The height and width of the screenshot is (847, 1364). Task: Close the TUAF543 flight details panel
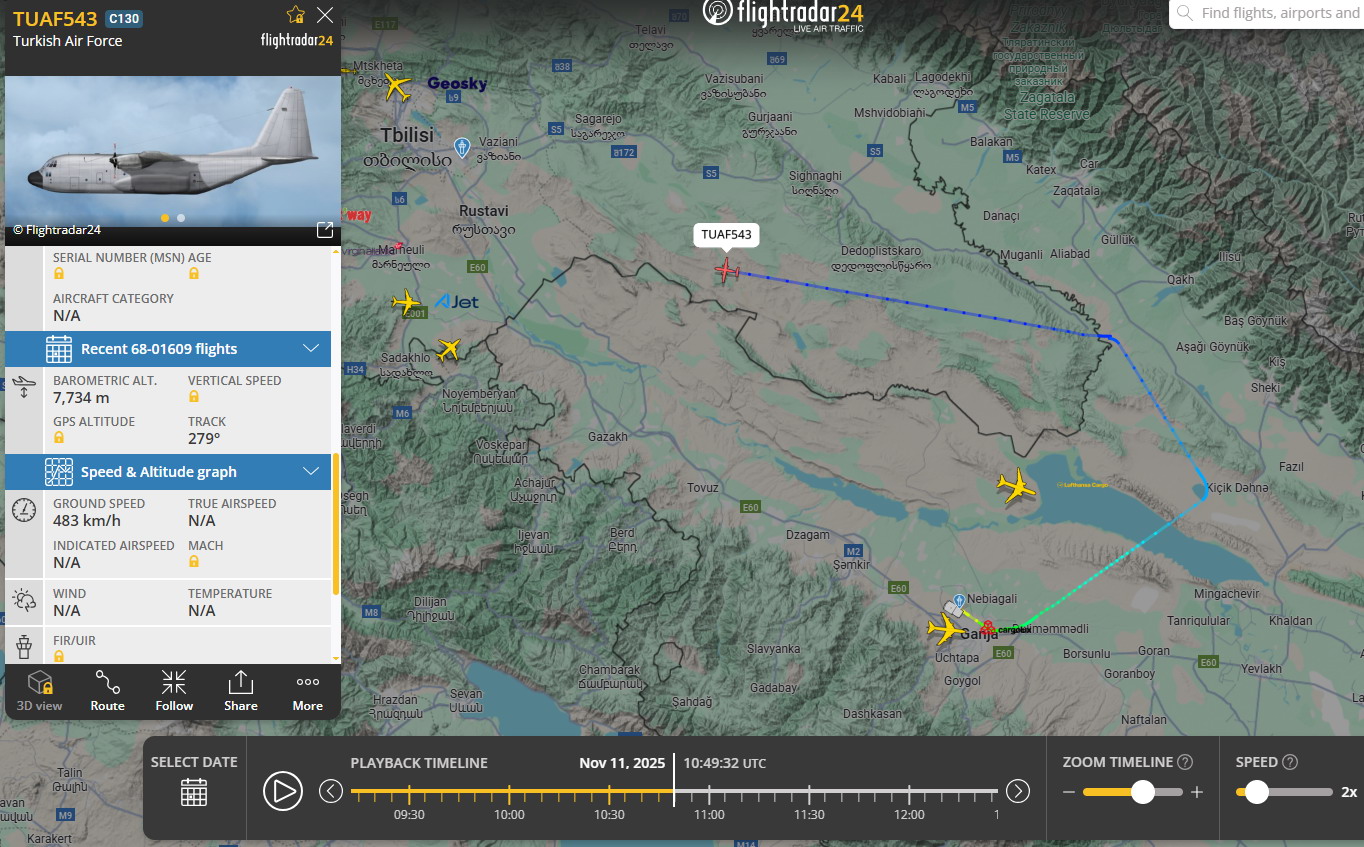coord(325,14)
